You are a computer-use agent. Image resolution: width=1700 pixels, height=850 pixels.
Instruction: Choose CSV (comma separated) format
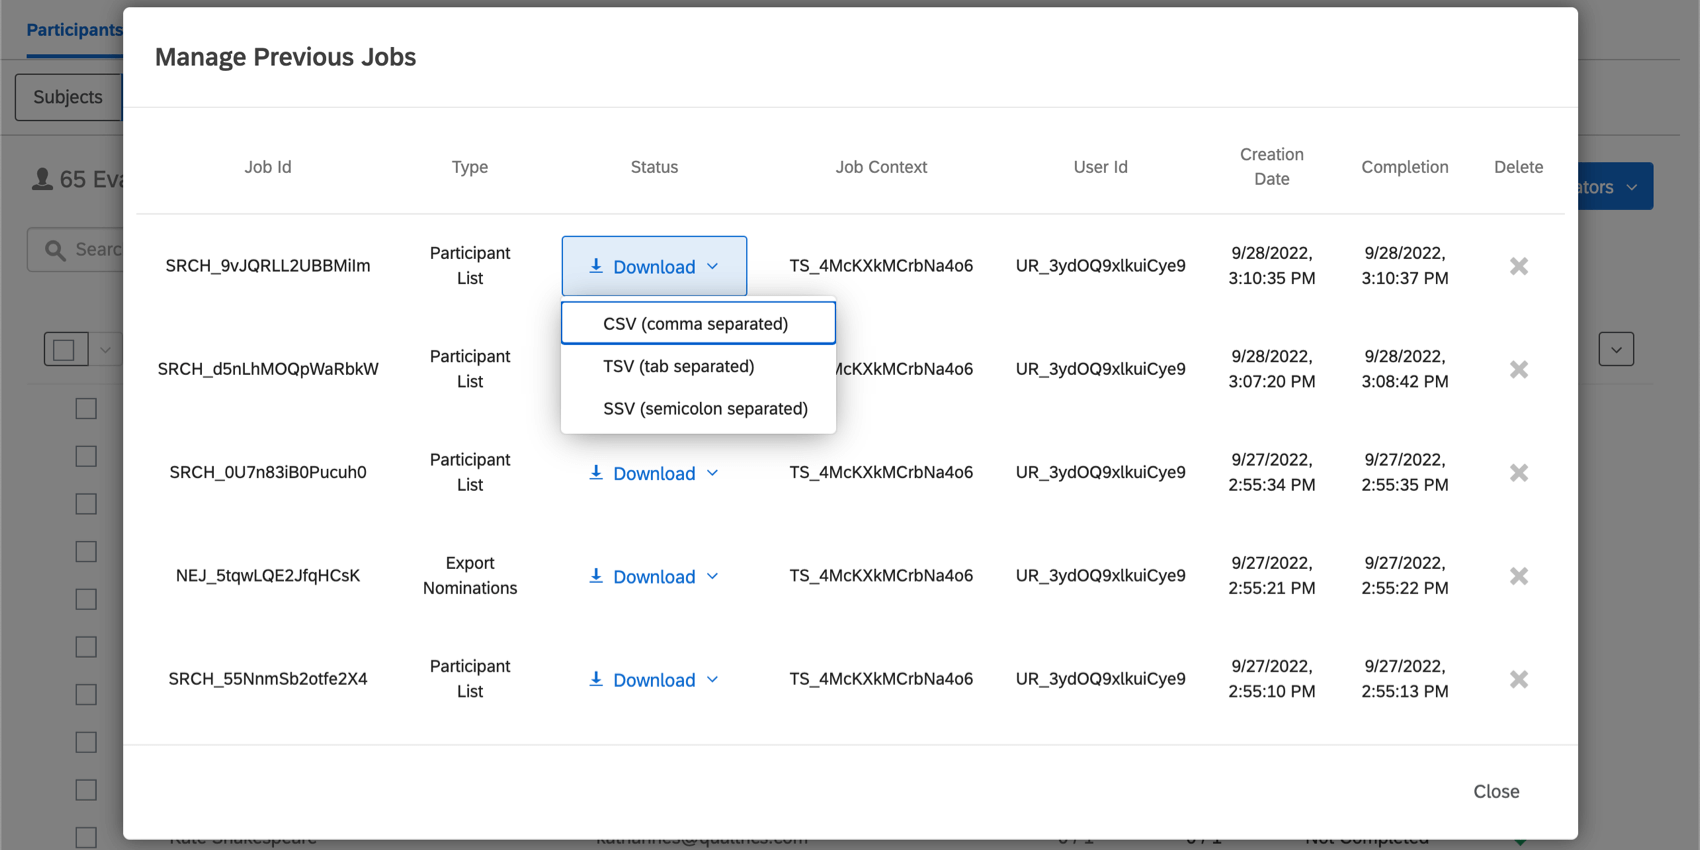pos(696,323)
